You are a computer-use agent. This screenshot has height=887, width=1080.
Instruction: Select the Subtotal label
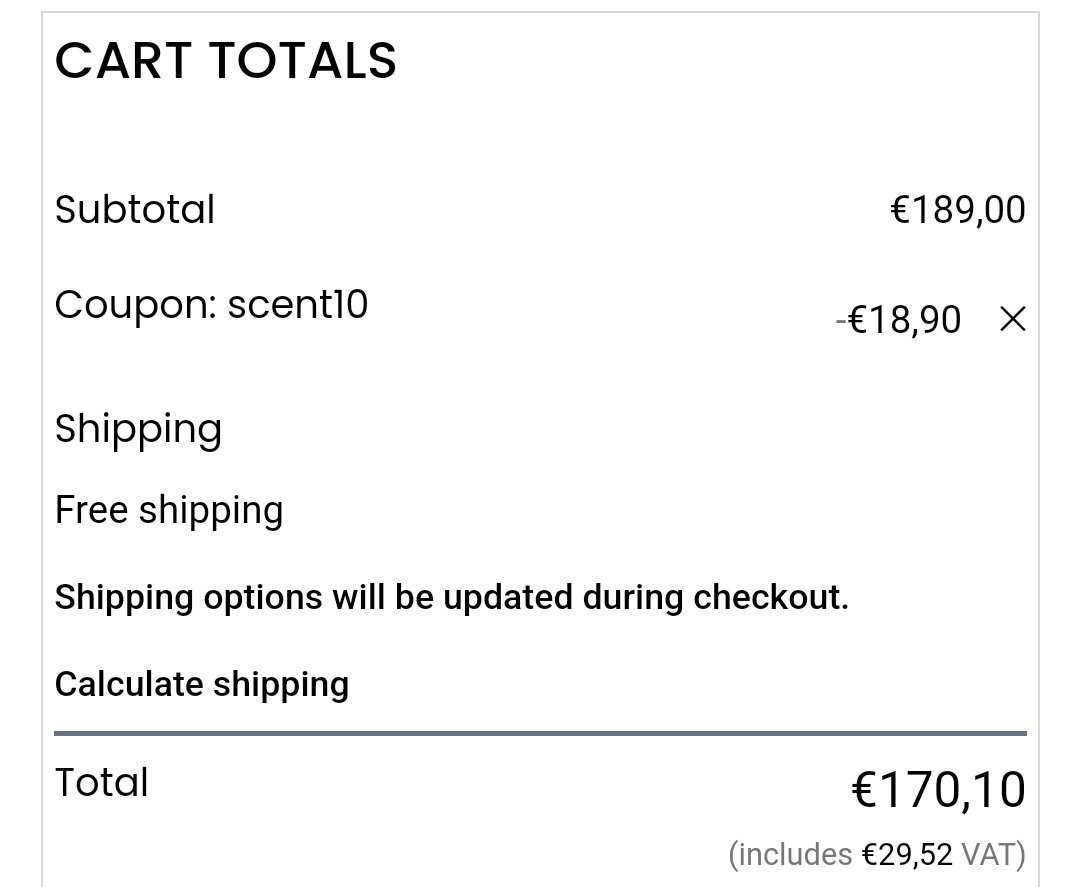135,210
